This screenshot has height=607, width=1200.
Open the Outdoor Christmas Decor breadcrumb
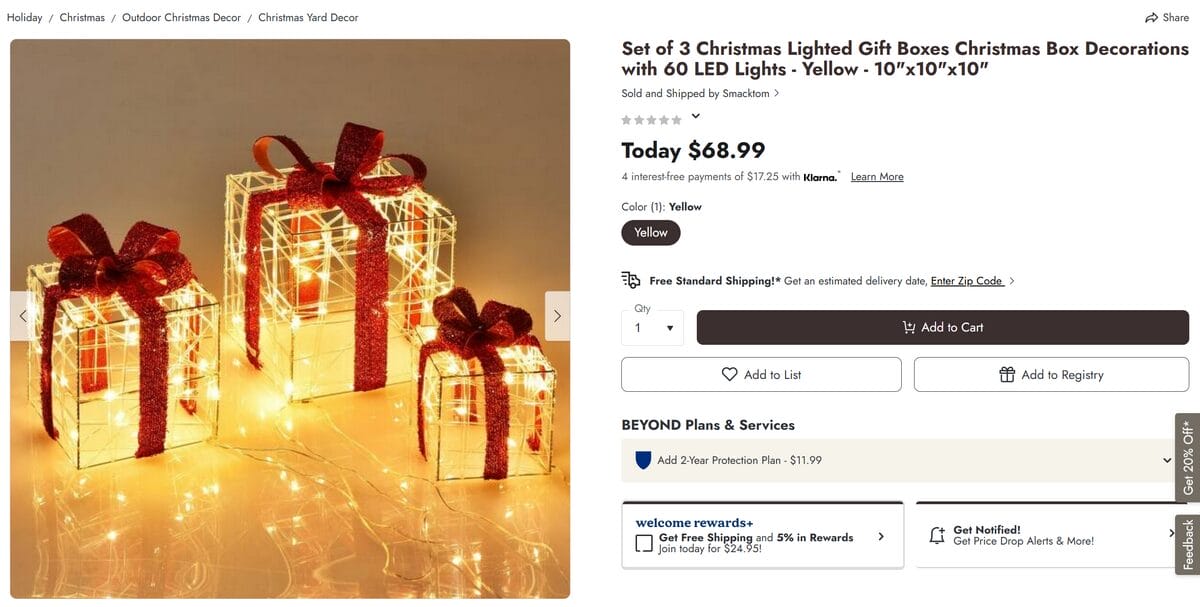181,18
